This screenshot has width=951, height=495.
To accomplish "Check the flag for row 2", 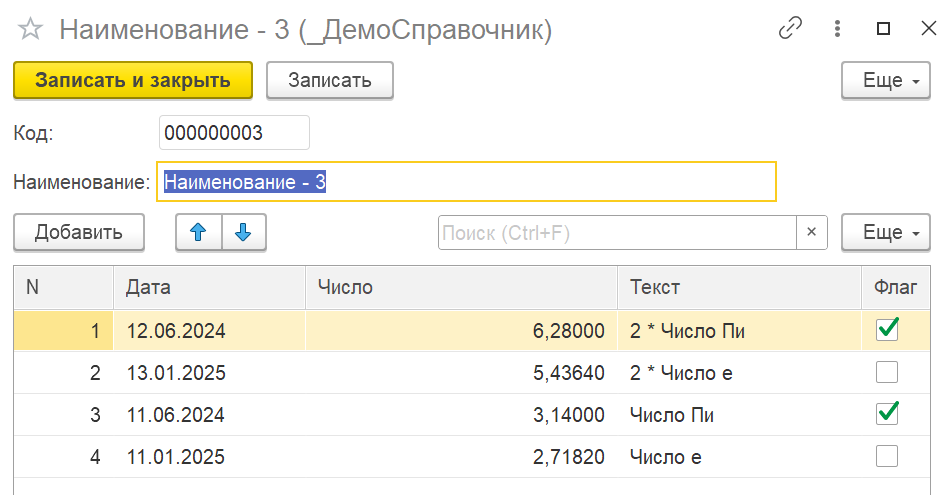I will (887, 373).
